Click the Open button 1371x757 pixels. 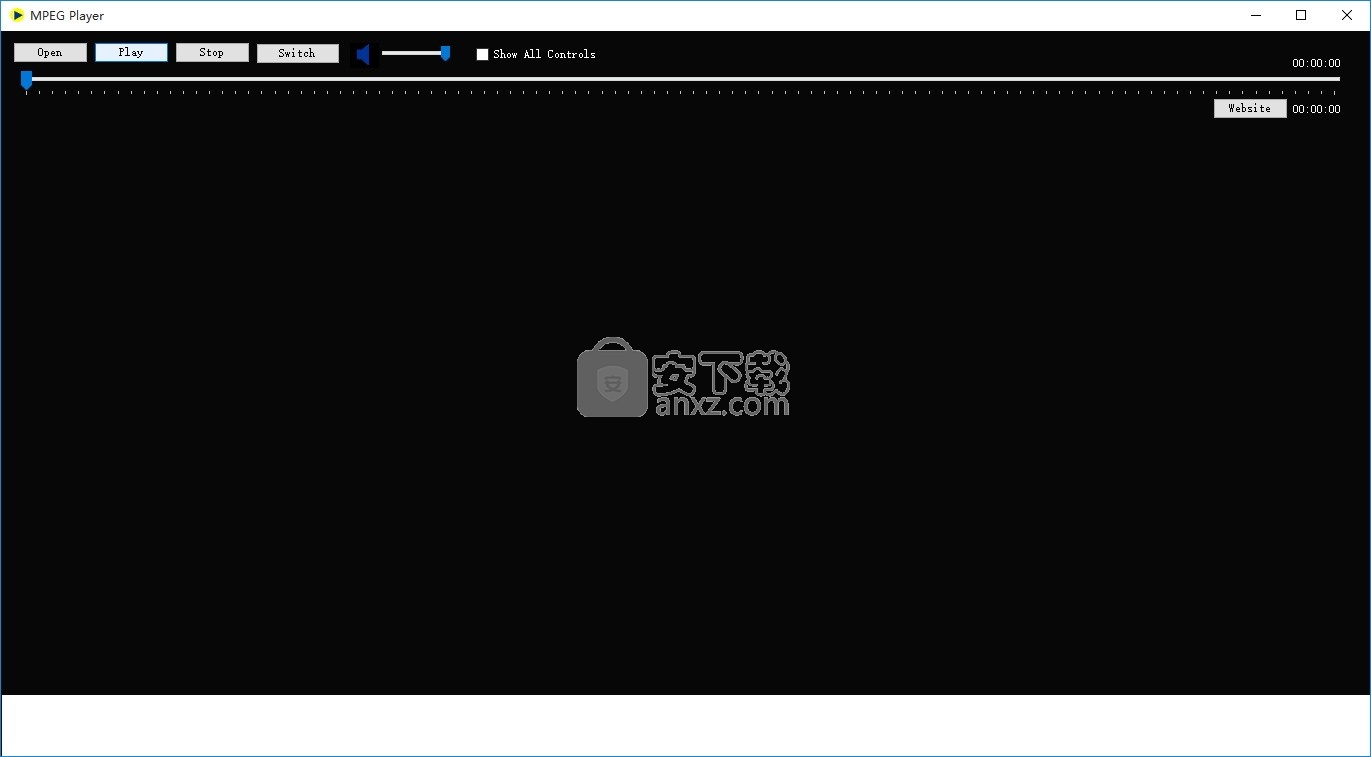point(50,53)
